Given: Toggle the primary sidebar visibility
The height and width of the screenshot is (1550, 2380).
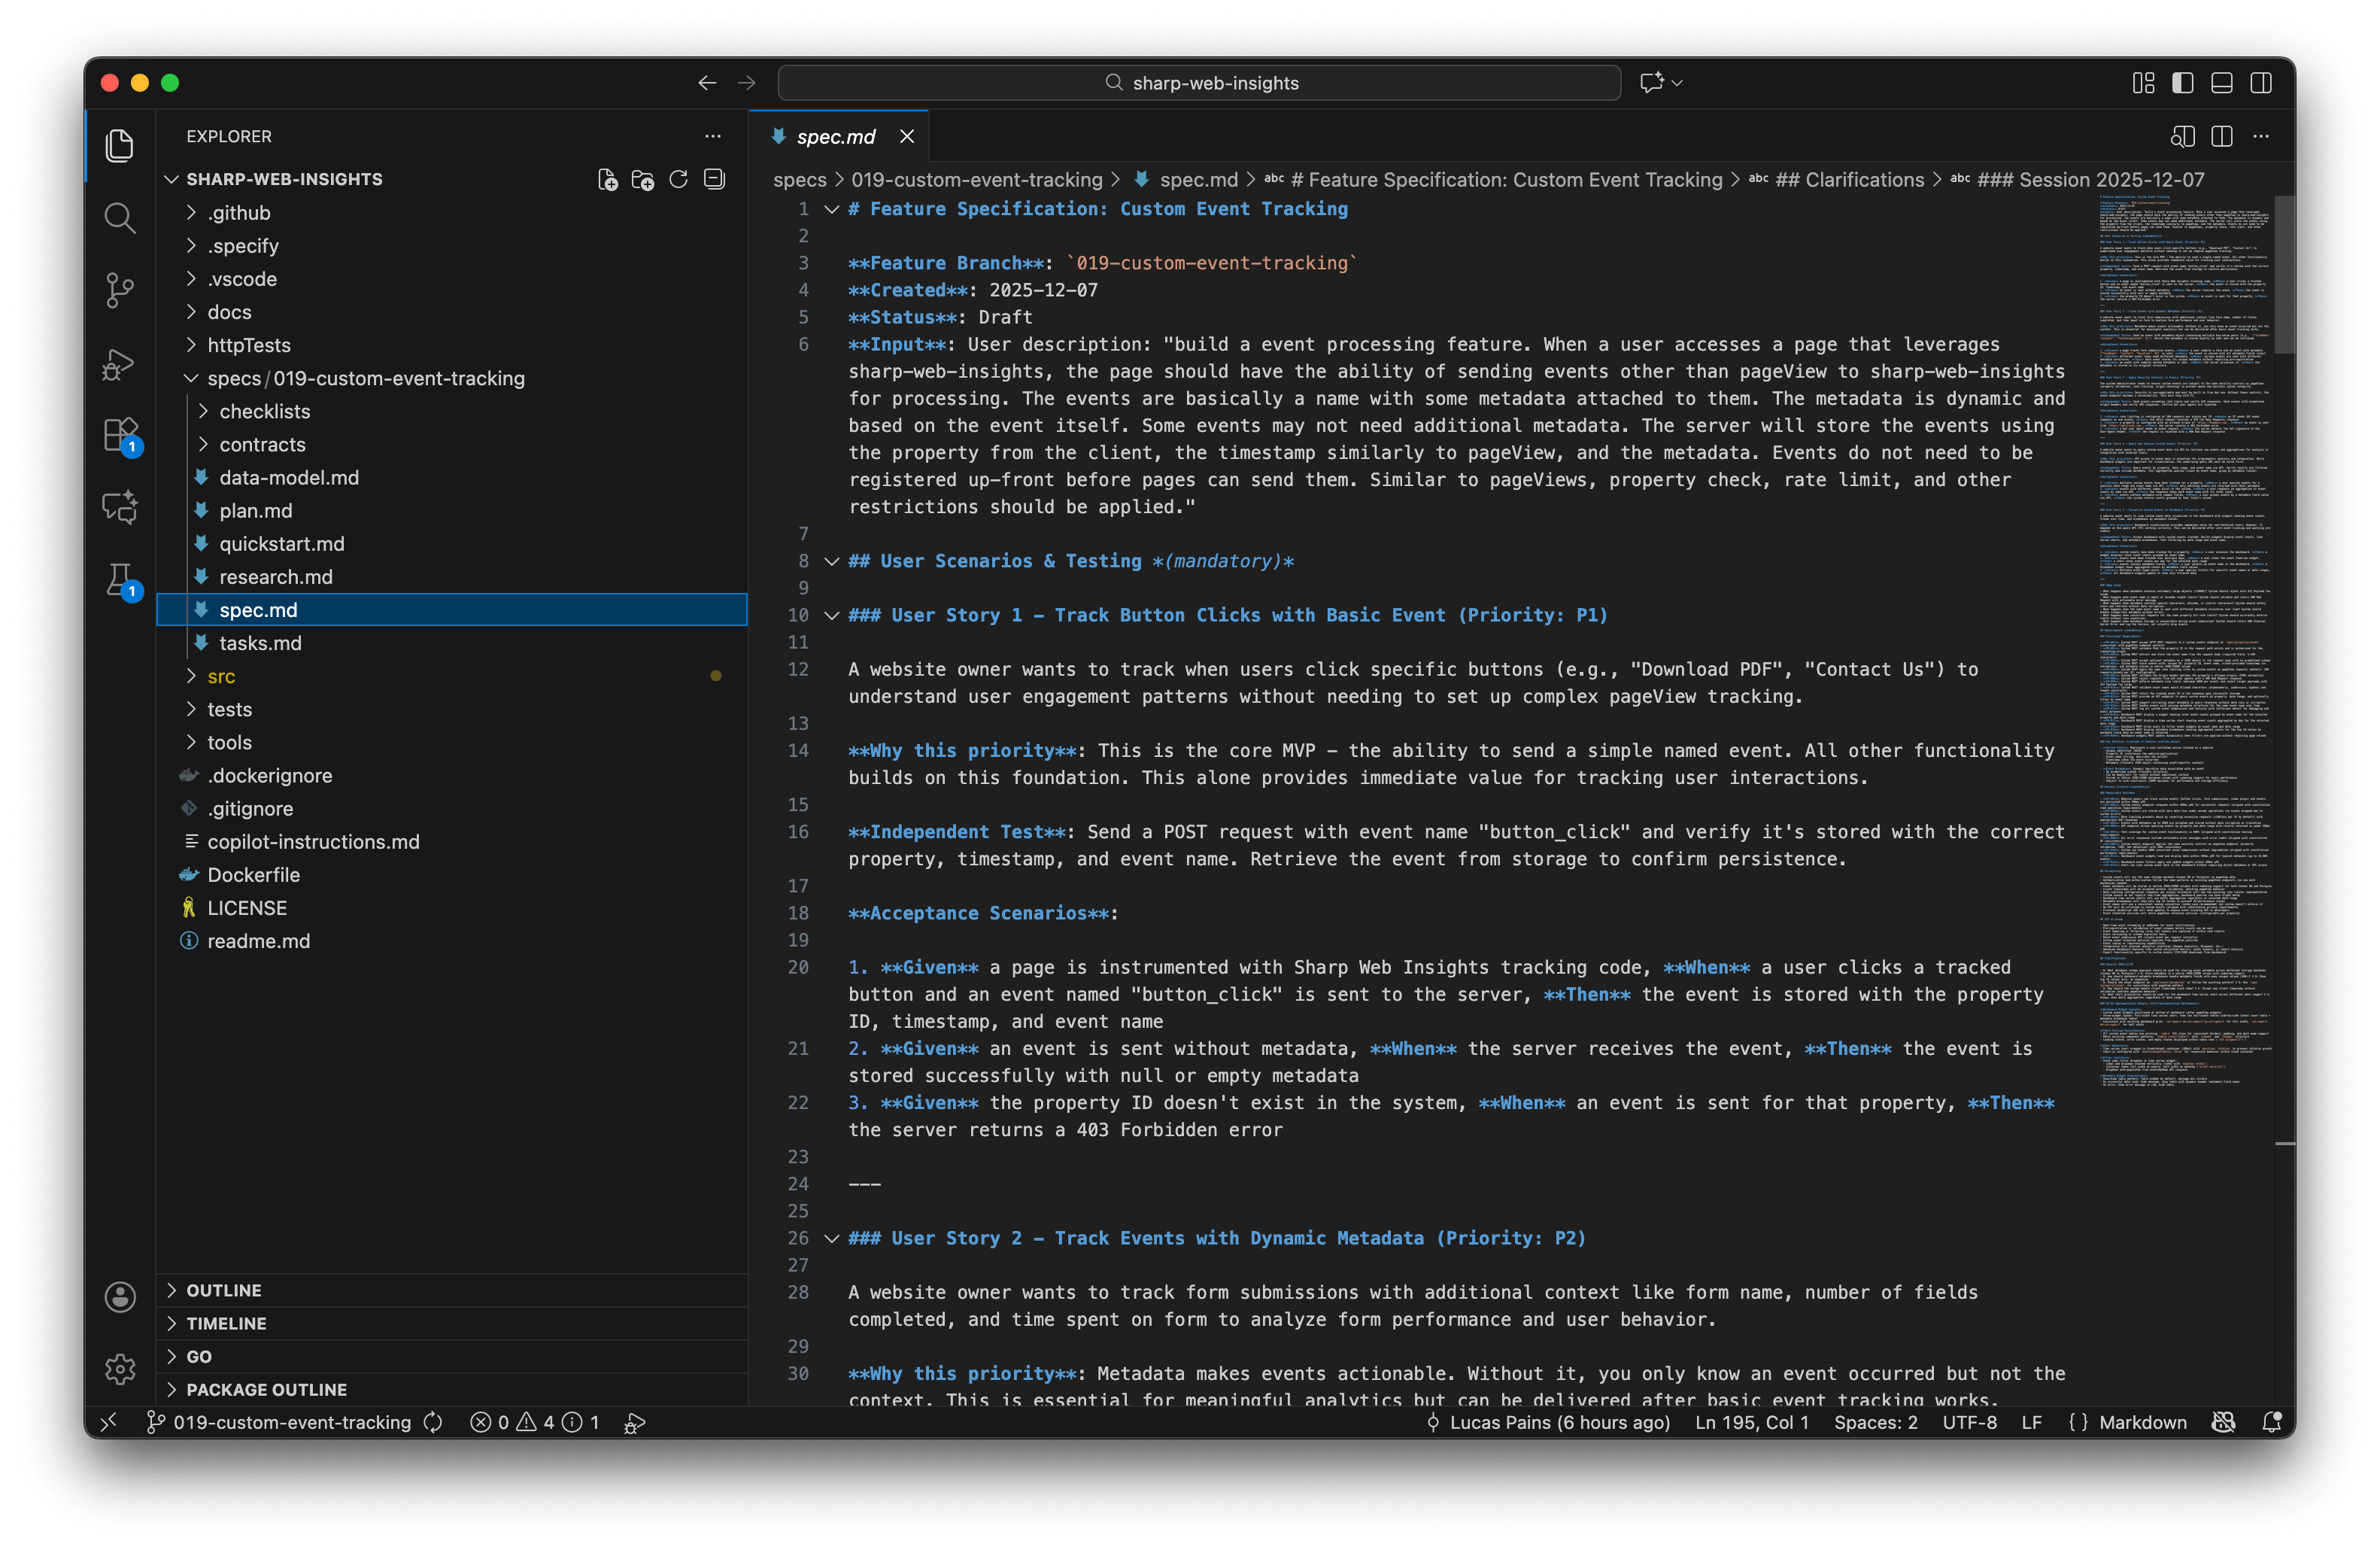Looking at the screenshot, I should (2182, 83).
